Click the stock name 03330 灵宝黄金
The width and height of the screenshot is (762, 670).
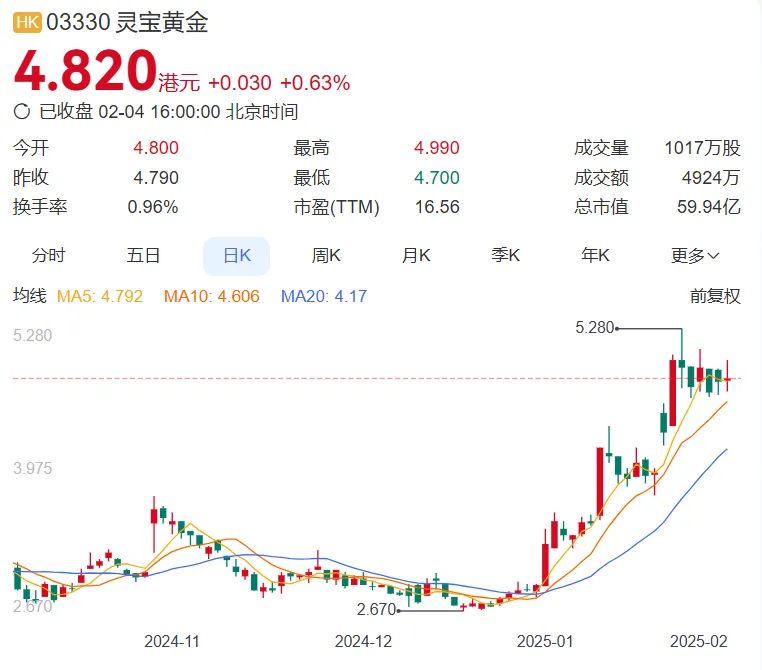click(127, 23)
